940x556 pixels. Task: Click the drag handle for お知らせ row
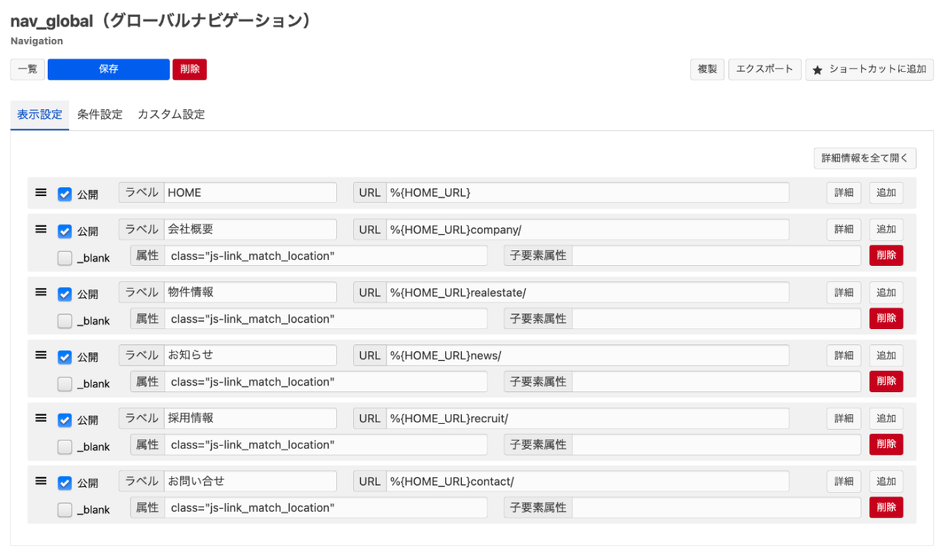pos(41,355)
